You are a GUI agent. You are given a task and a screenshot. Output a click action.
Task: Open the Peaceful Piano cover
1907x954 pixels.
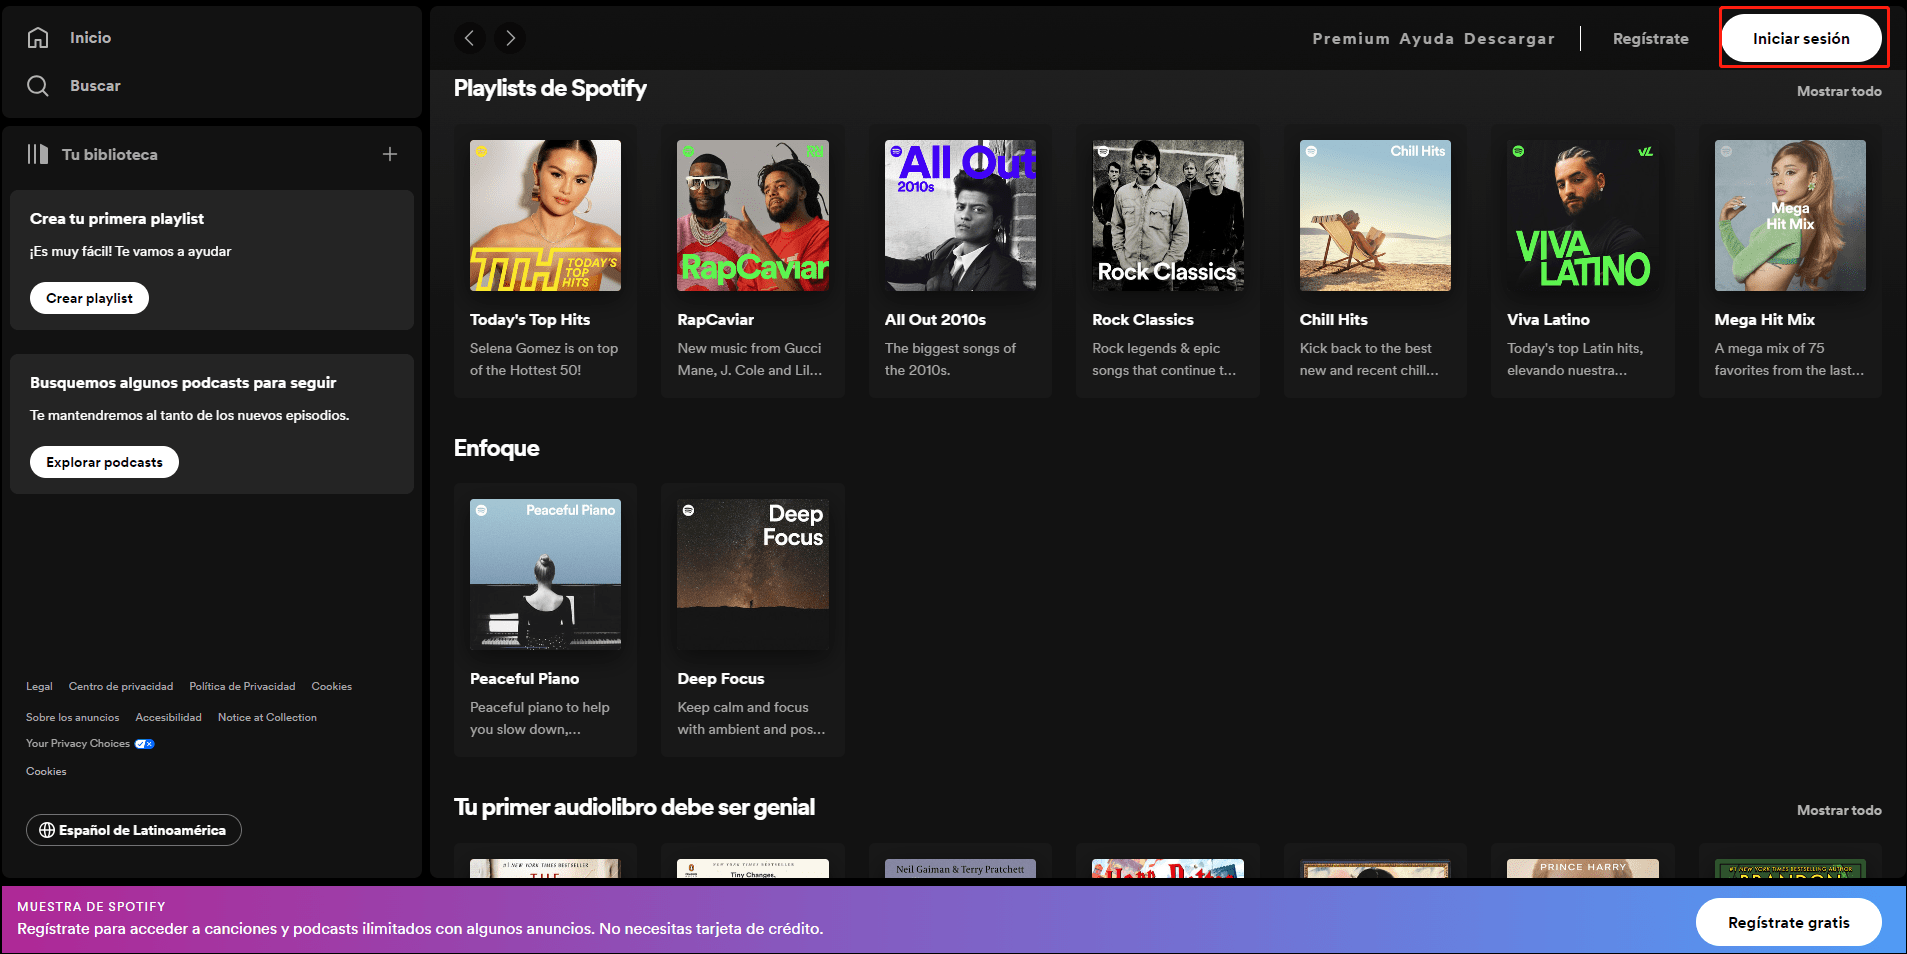(x=545, y=574)
